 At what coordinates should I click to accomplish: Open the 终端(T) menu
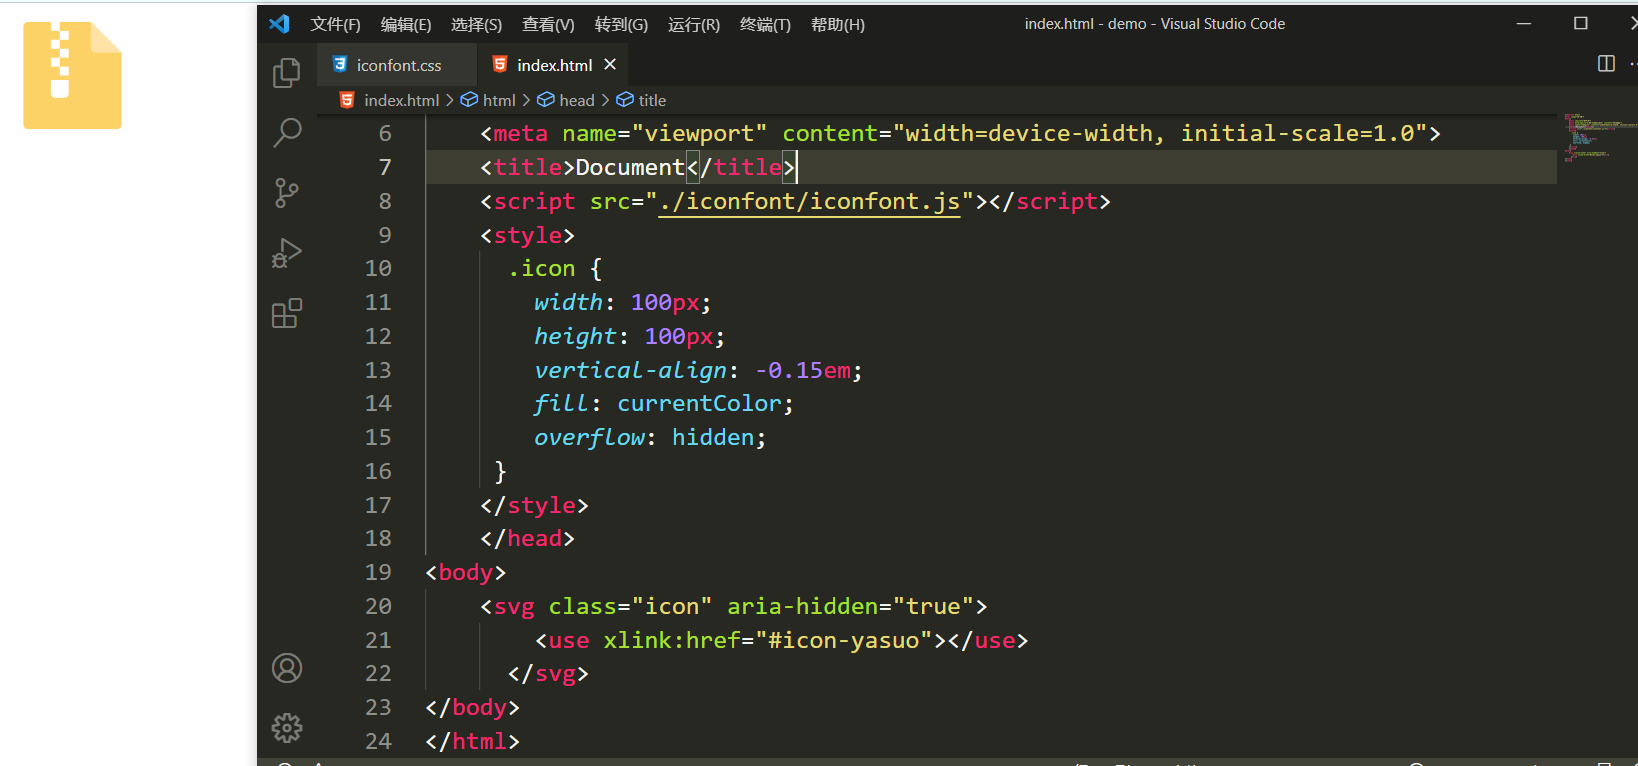(x=765, y=24)
